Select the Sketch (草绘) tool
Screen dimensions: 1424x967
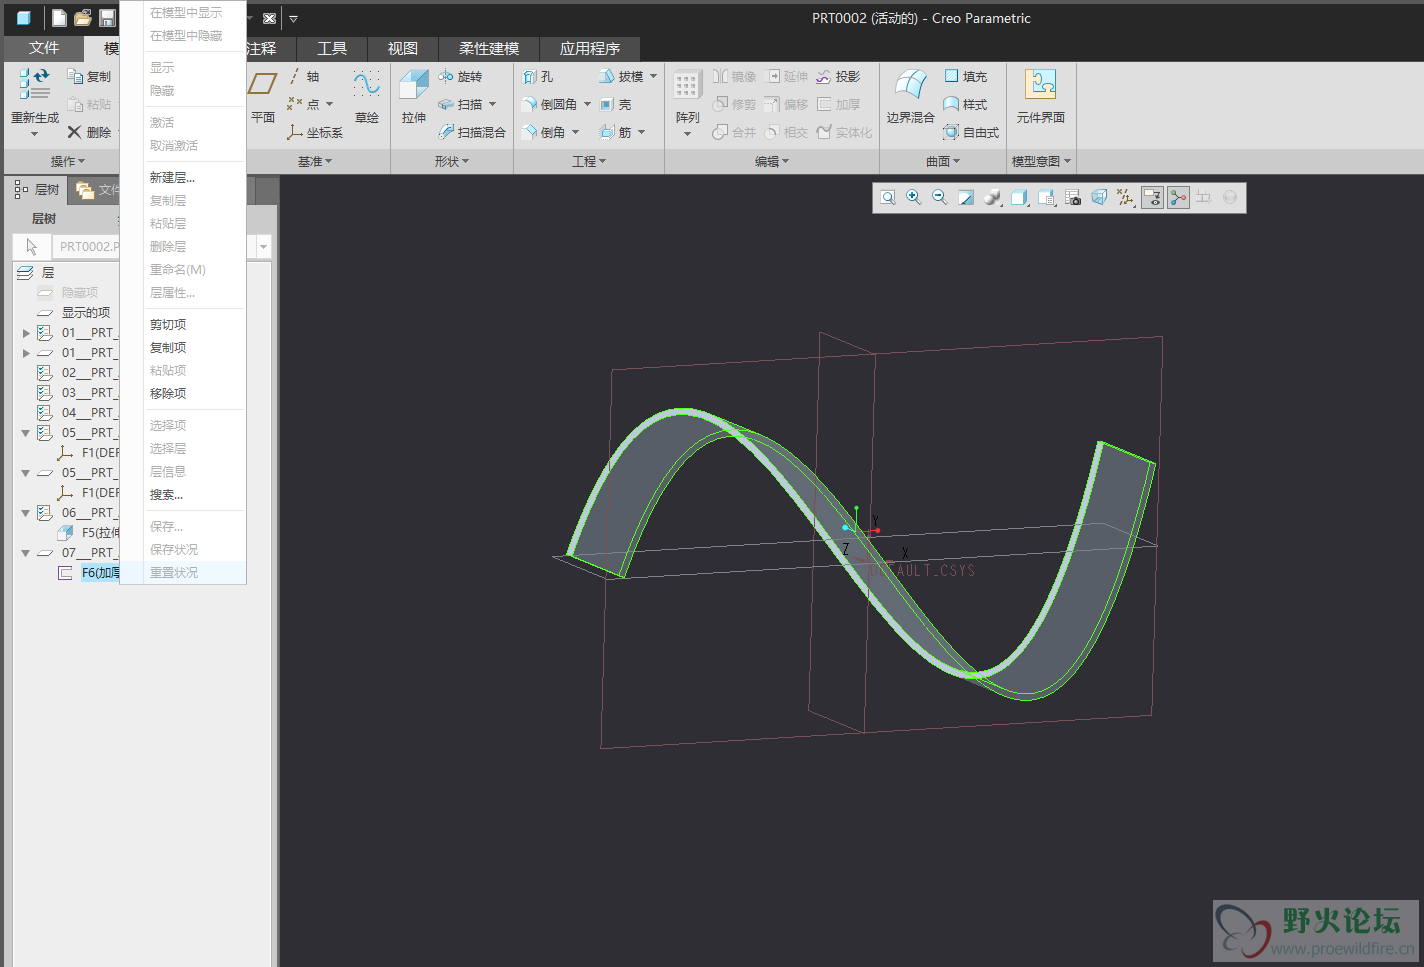[367, 97]
